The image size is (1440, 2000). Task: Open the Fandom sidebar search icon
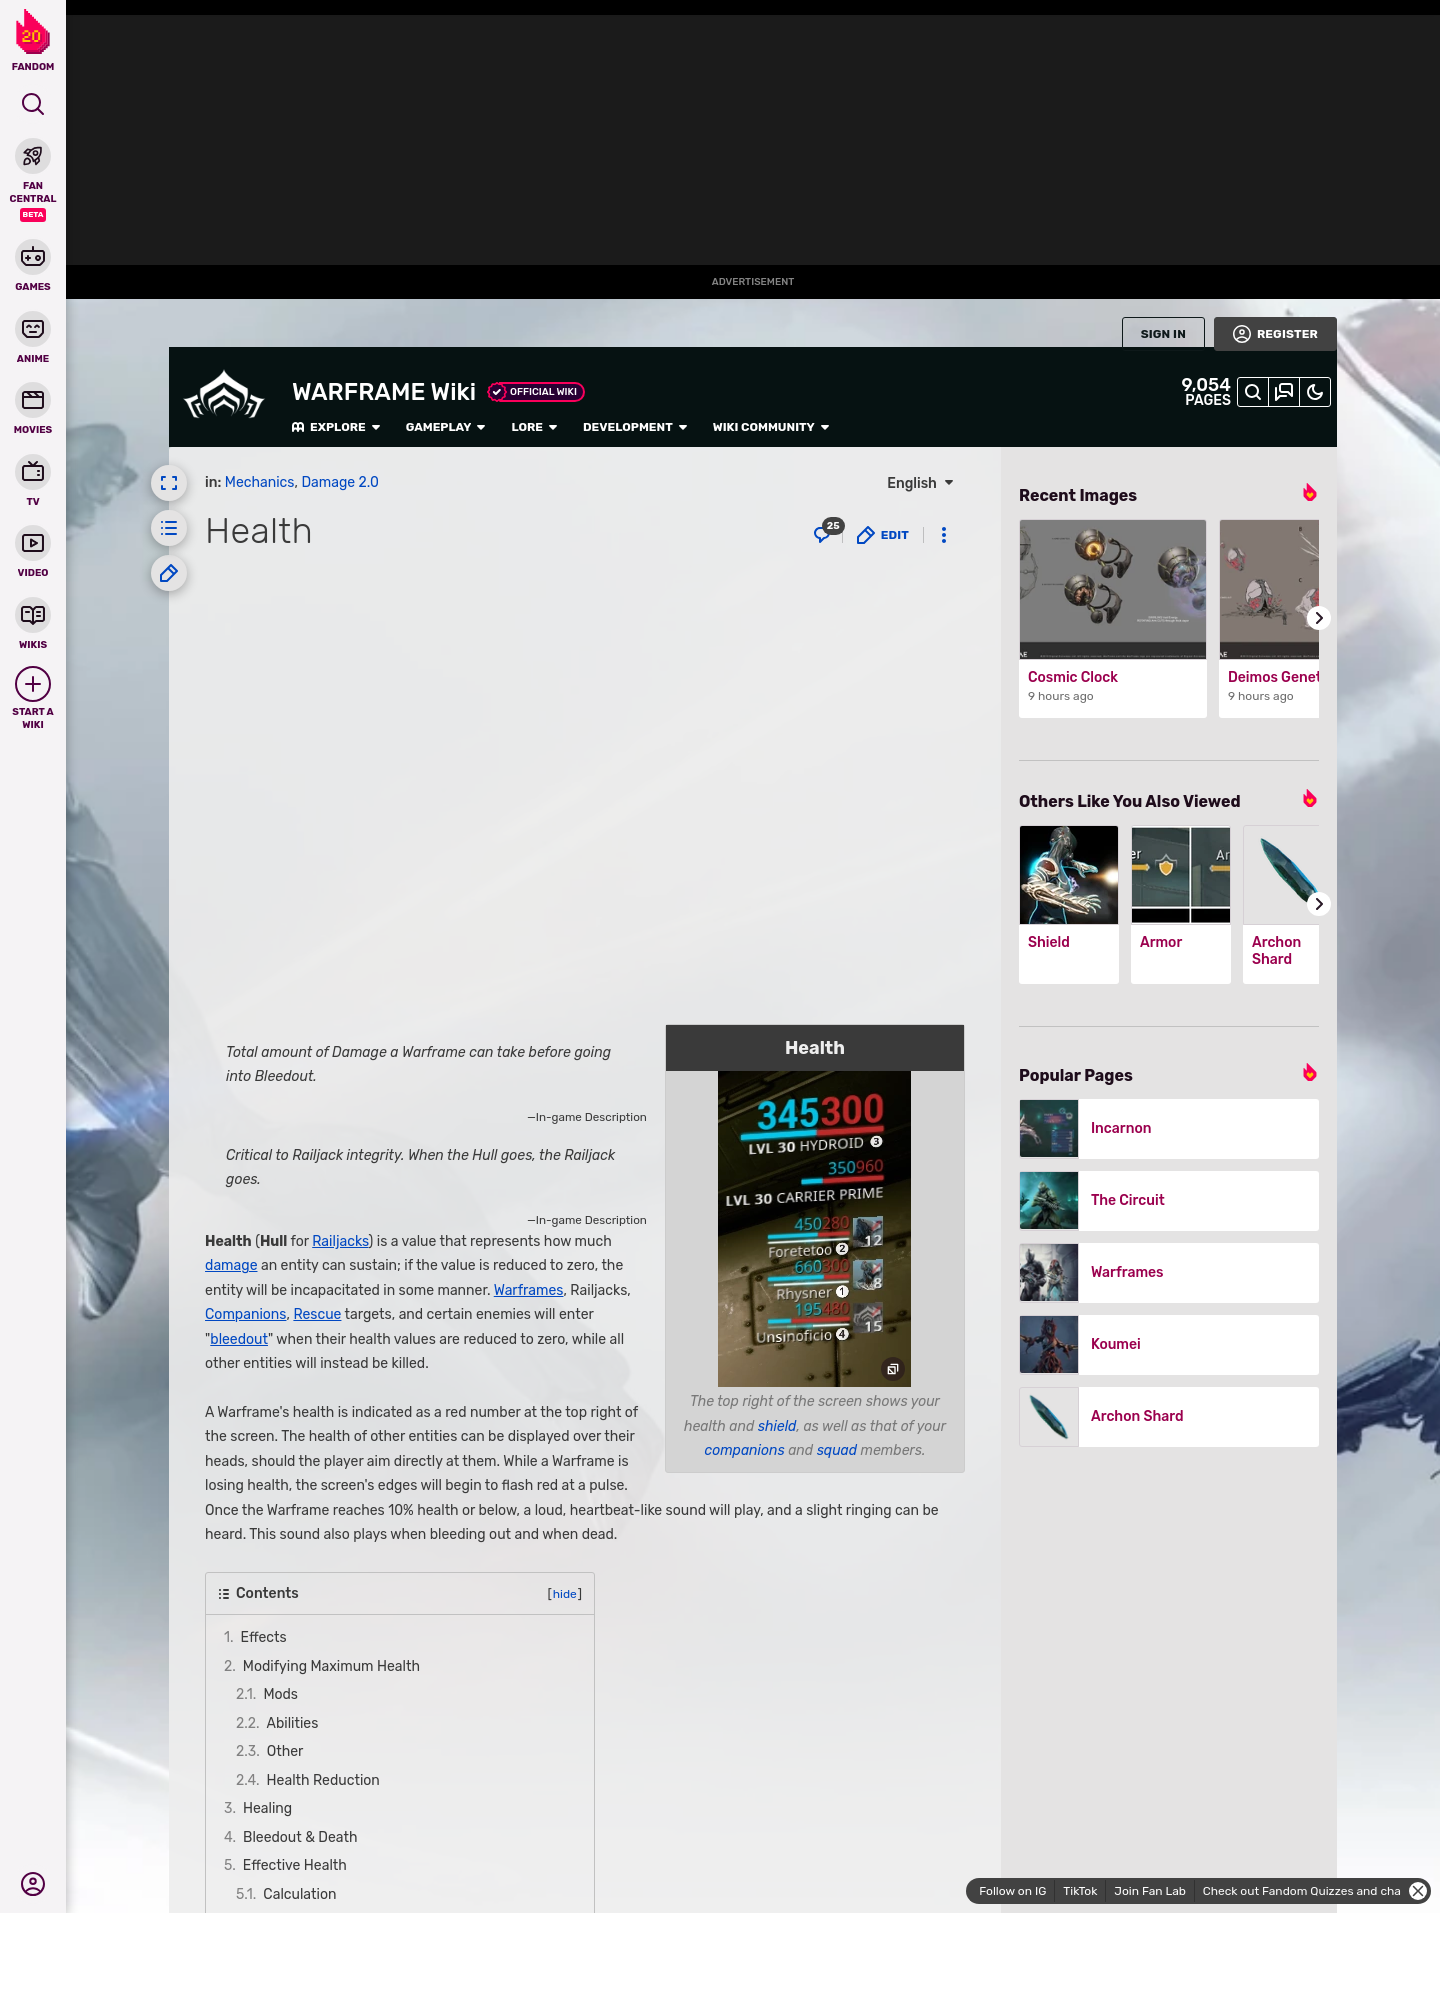(x=33, y=104)
